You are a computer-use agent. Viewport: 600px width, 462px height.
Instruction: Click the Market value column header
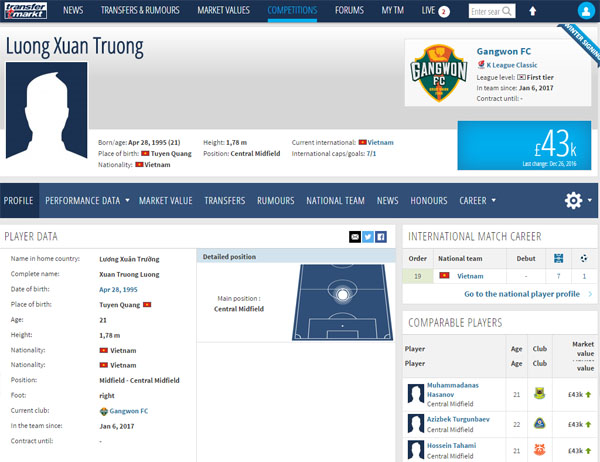[583, 349]
